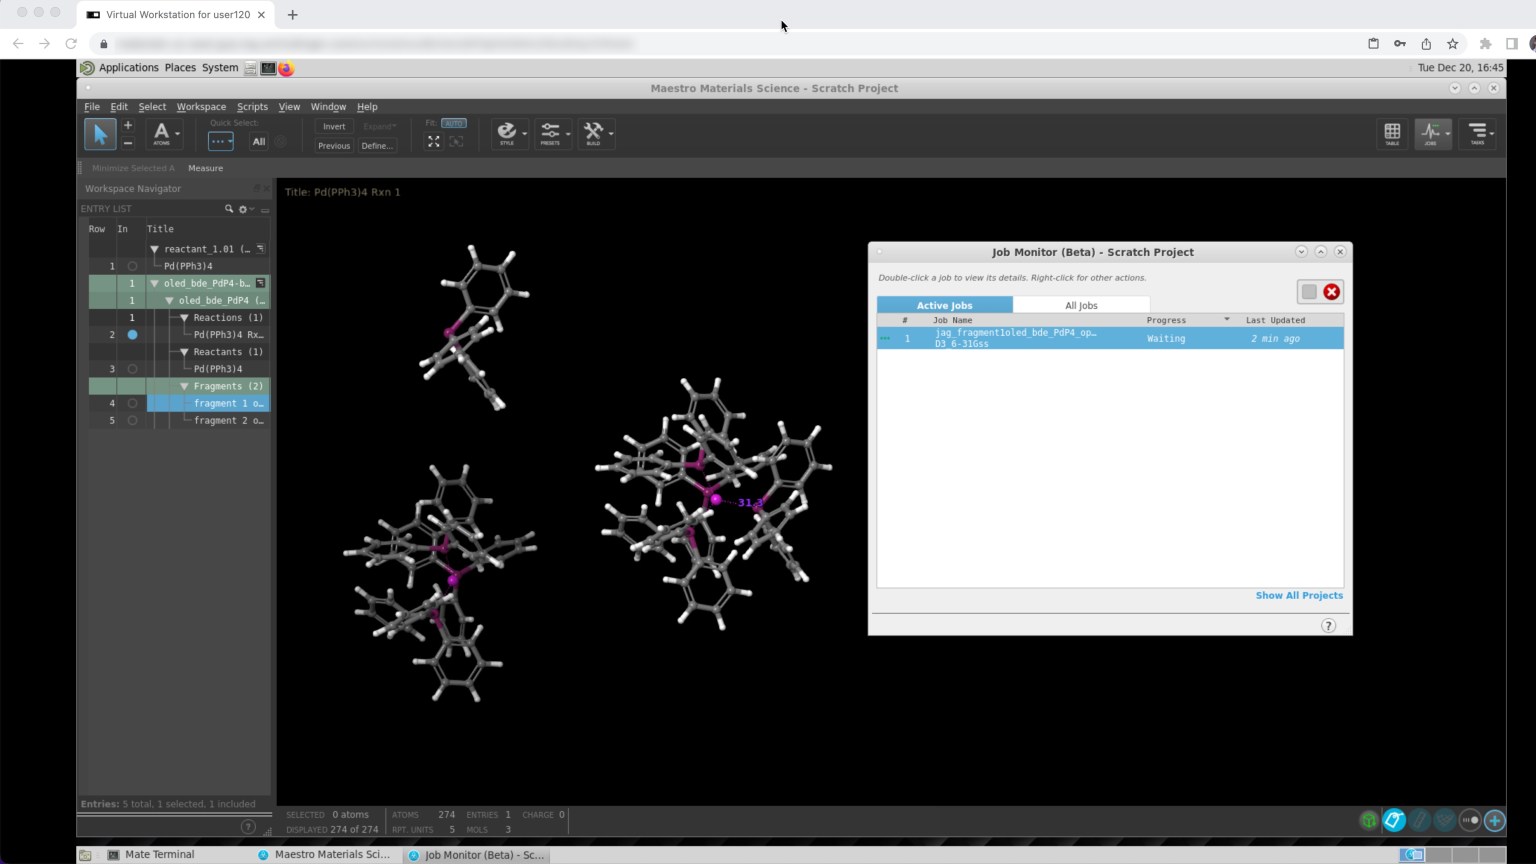Screen dimensions: 1536x864
Task: Open the Tasks panel icon at top right
Action: click(1477, 132)
